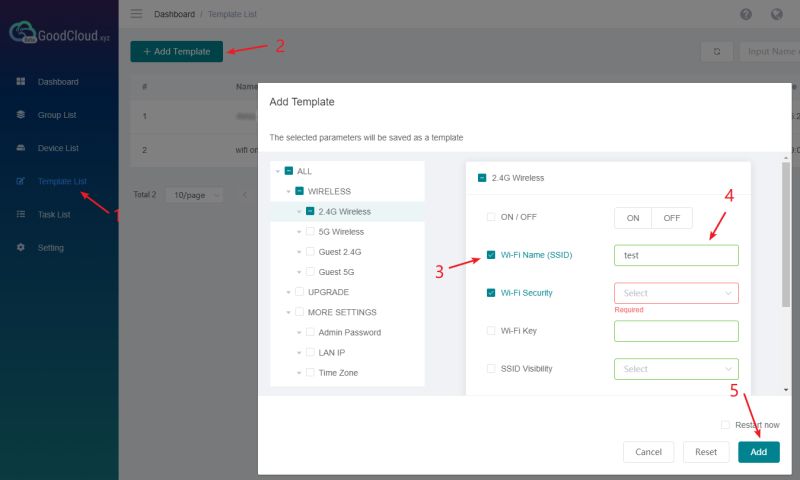Select the 5G Wireless tree item

tap(341, 232)
